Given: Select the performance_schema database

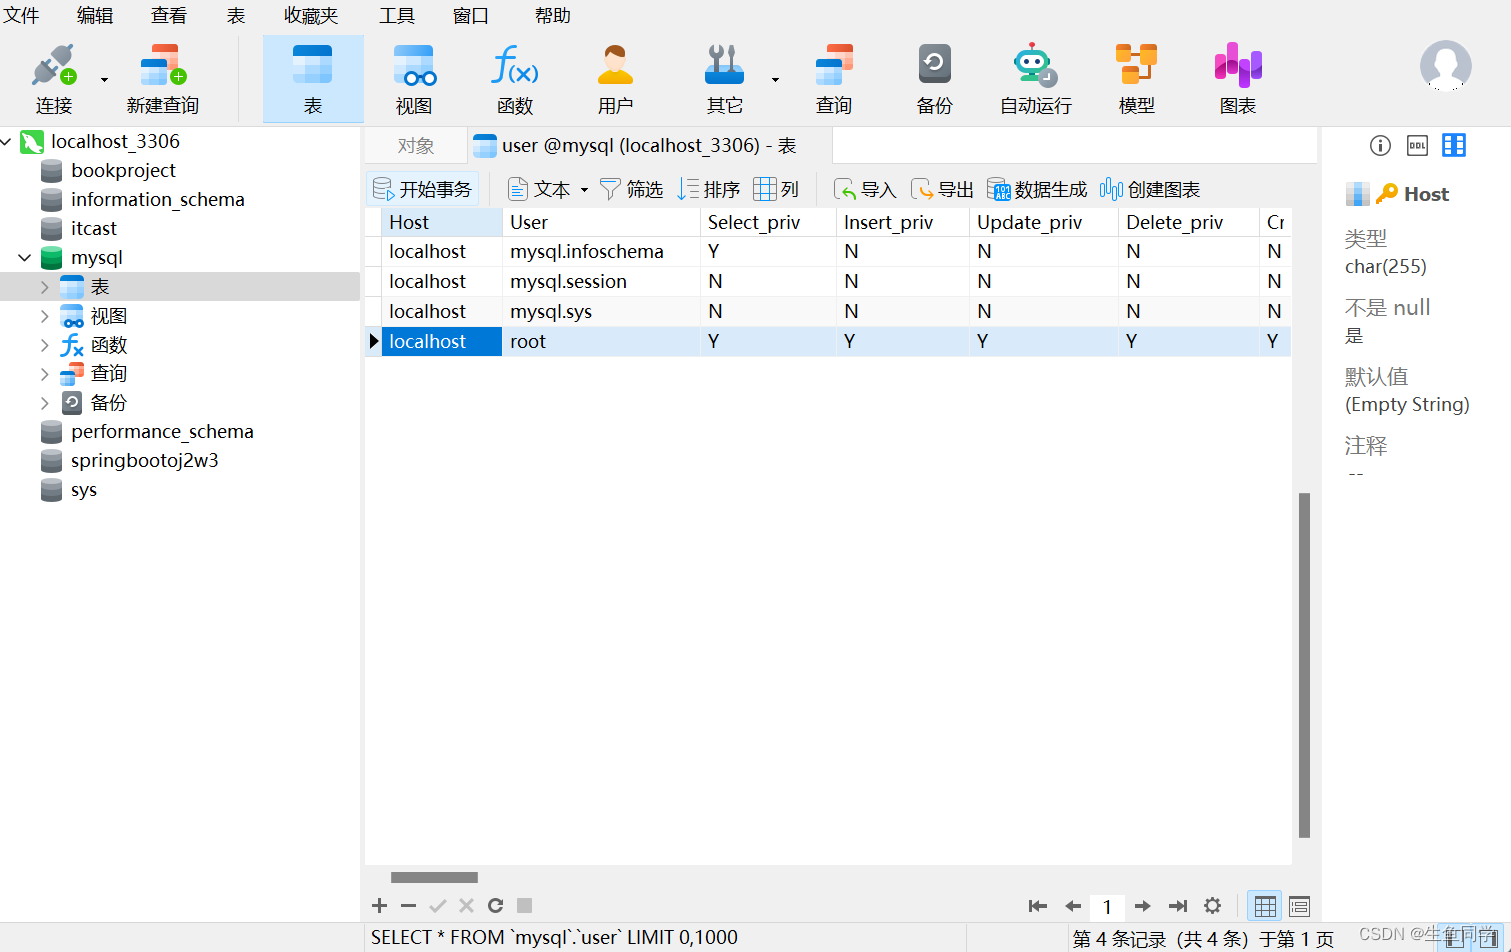Looking at the screenshot, I should click(x=162, y=432).
